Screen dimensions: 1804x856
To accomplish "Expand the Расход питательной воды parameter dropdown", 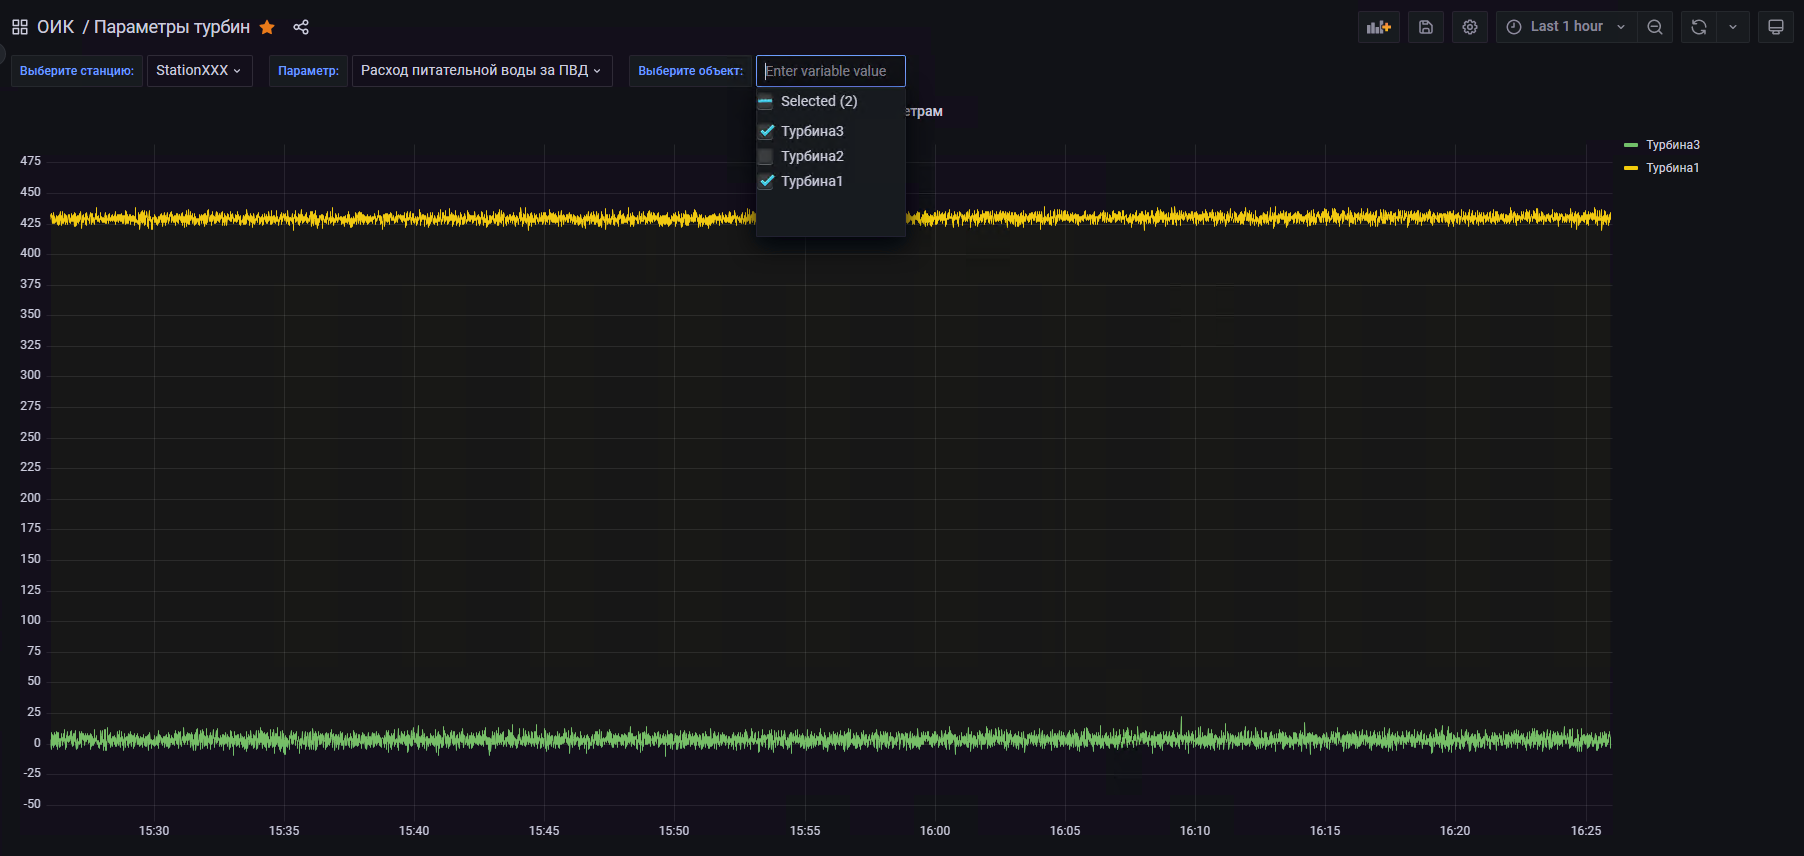I will coord(481,71).
